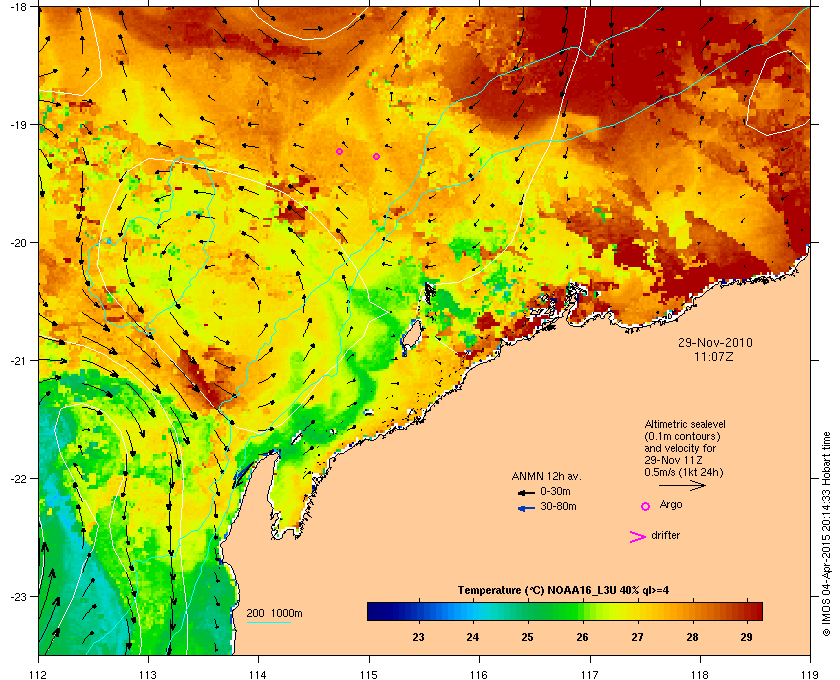840x680 pixels.
Task: Click the 'Altimetric sealevel' legend text
Action: (685, 424)
